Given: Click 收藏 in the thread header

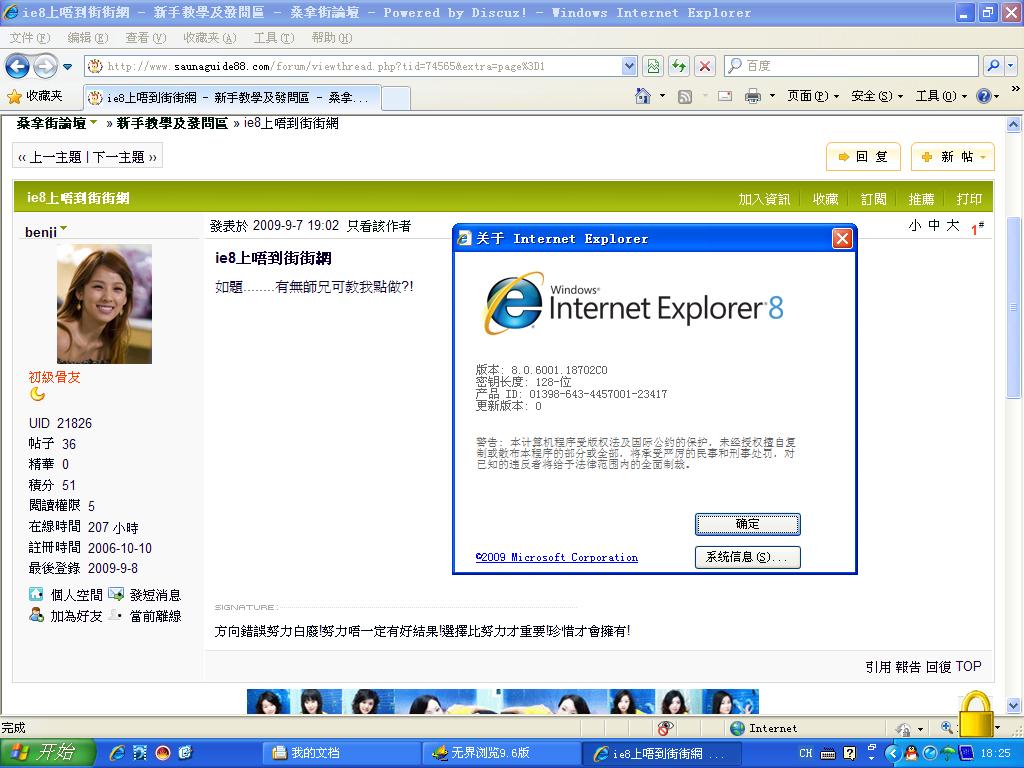Looking at the screenshot, I should [825, 199].
